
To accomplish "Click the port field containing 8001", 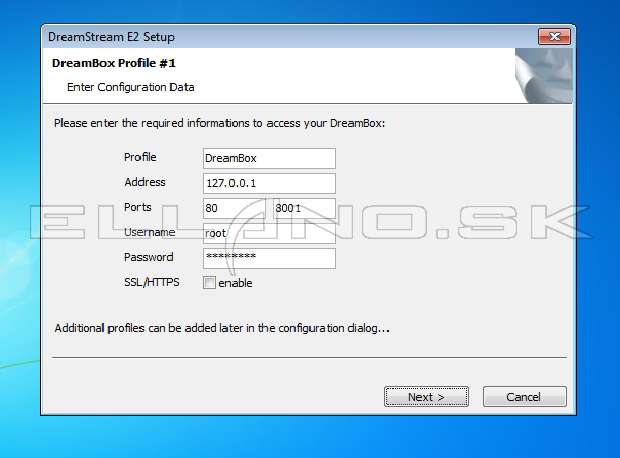I will pos(304,208).
